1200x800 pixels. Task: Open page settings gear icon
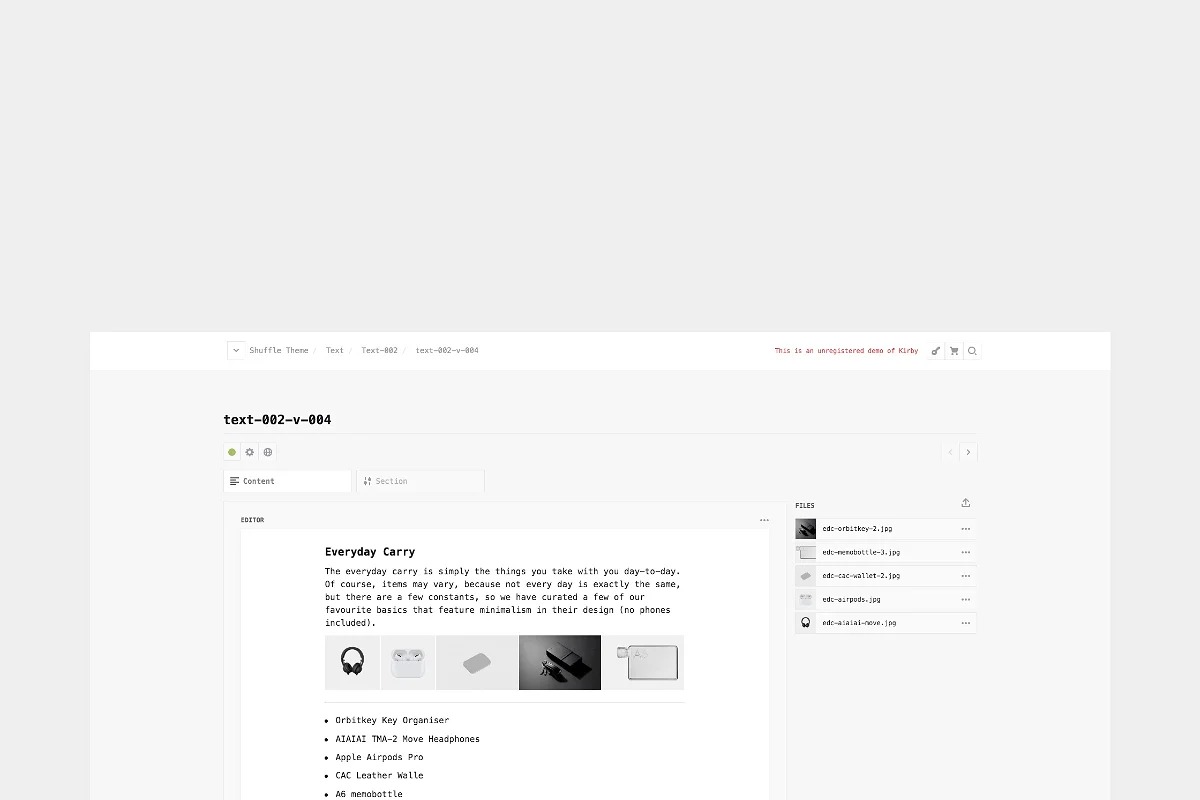[250, 452]
